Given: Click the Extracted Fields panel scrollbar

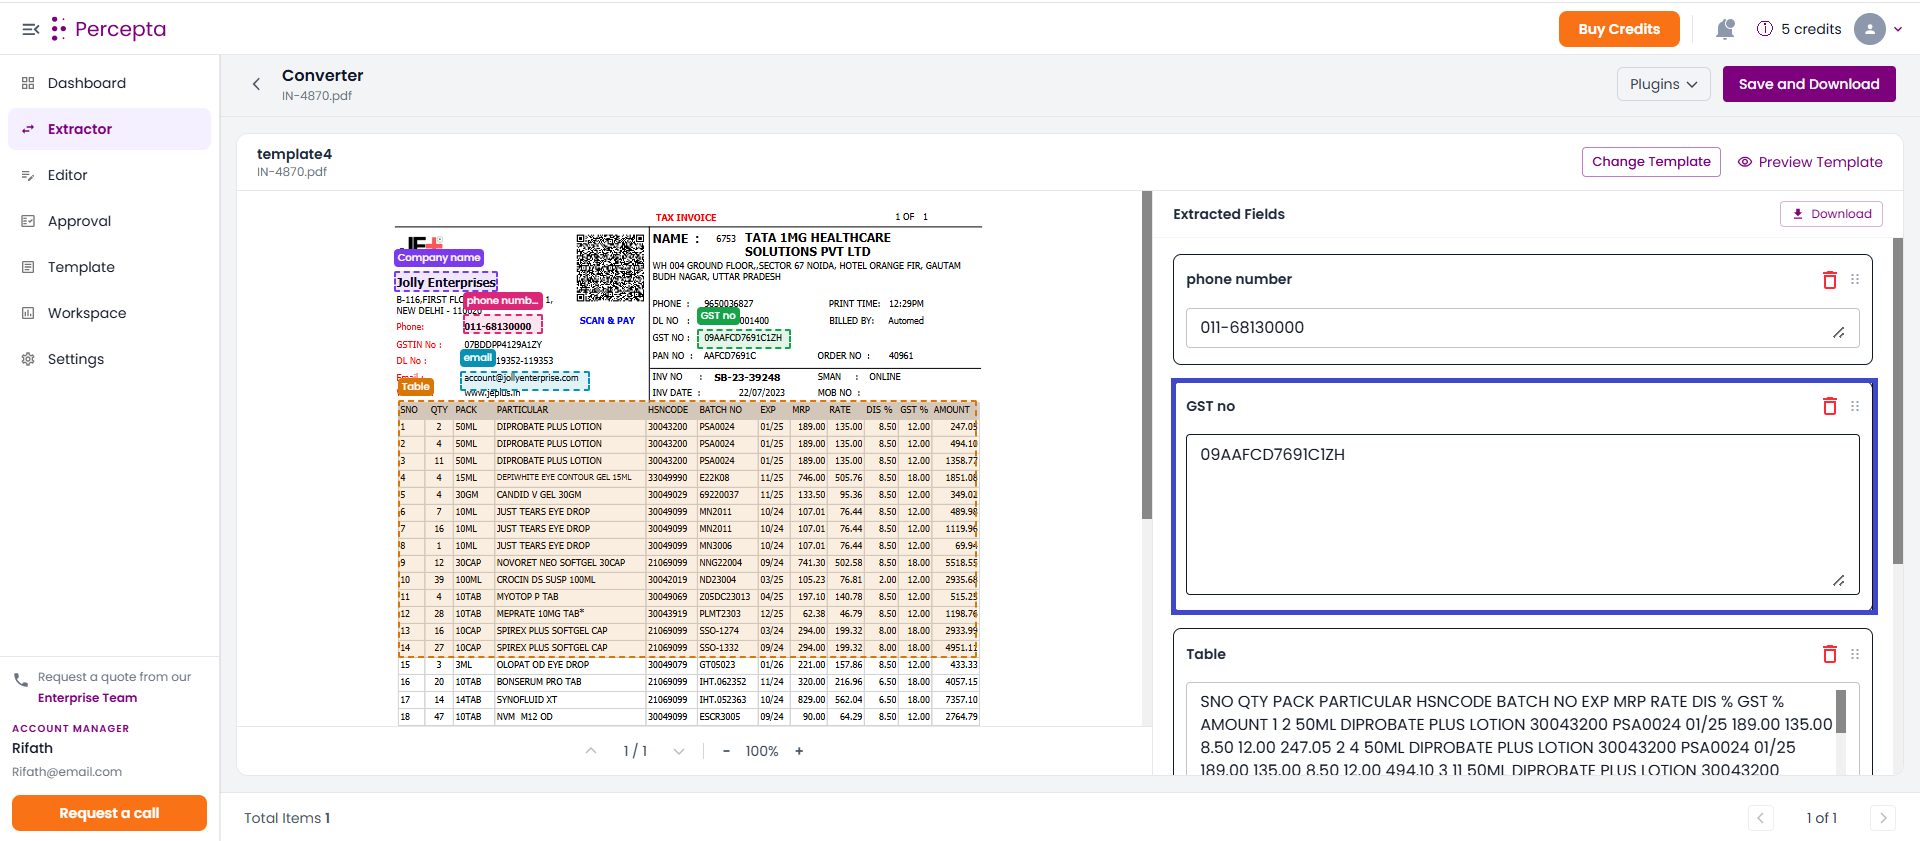Looking at the screenshot, I should 1898,400.
